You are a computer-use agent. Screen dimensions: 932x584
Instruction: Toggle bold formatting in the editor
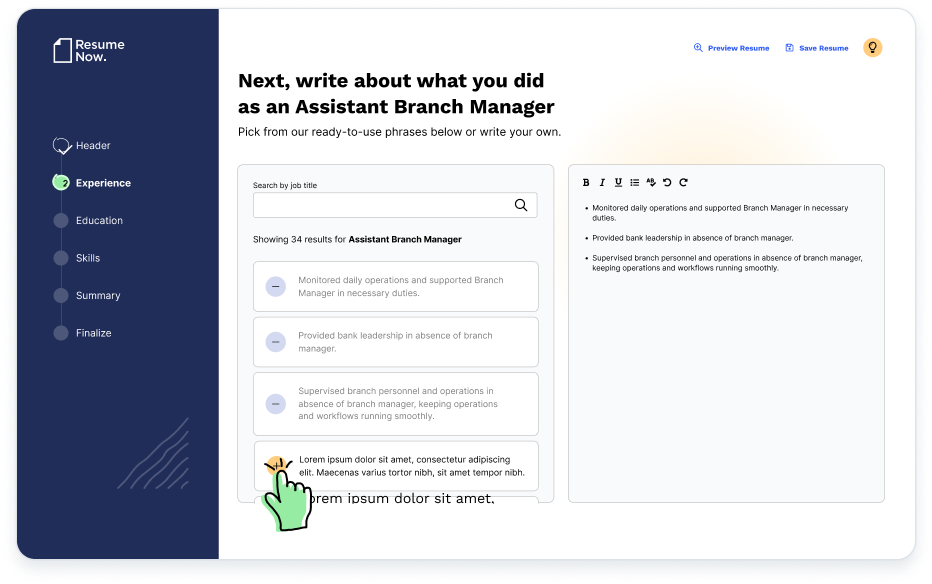point(586,182)
